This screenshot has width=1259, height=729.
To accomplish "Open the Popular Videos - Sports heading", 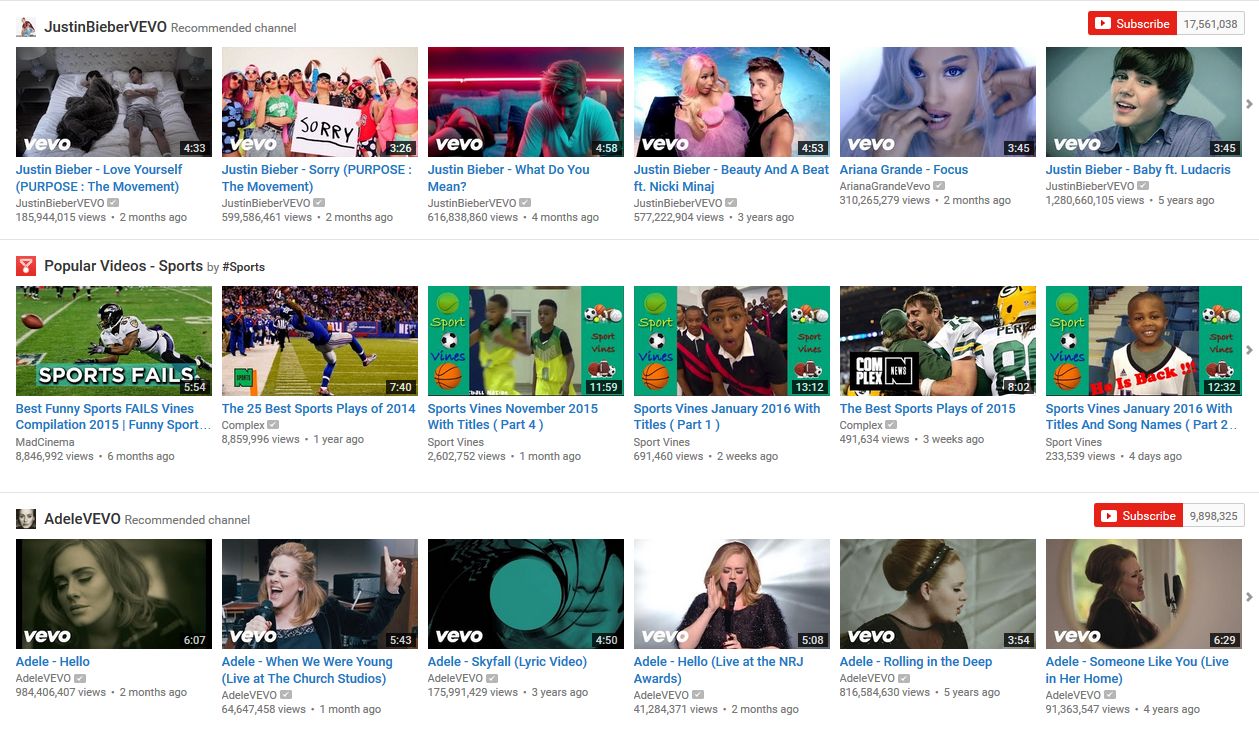I will [123, 266].
